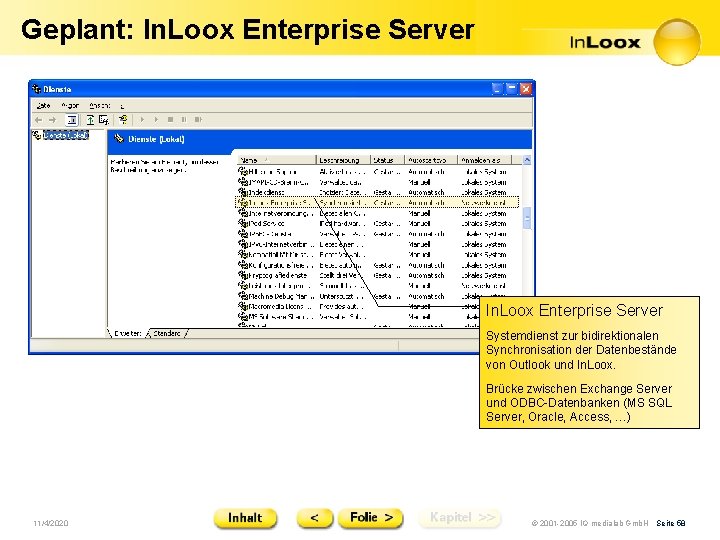The image size is (720, 540).
Task: Switch to the Erweitert tab
Action: point(128,333)
